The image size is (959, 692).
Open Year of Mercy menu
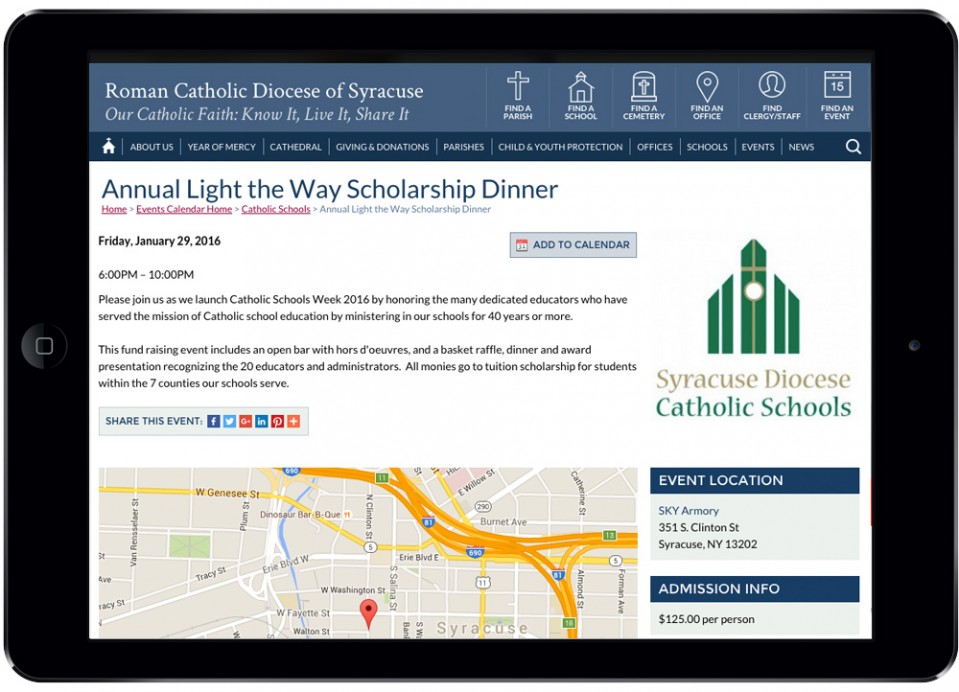click(221, 147)
